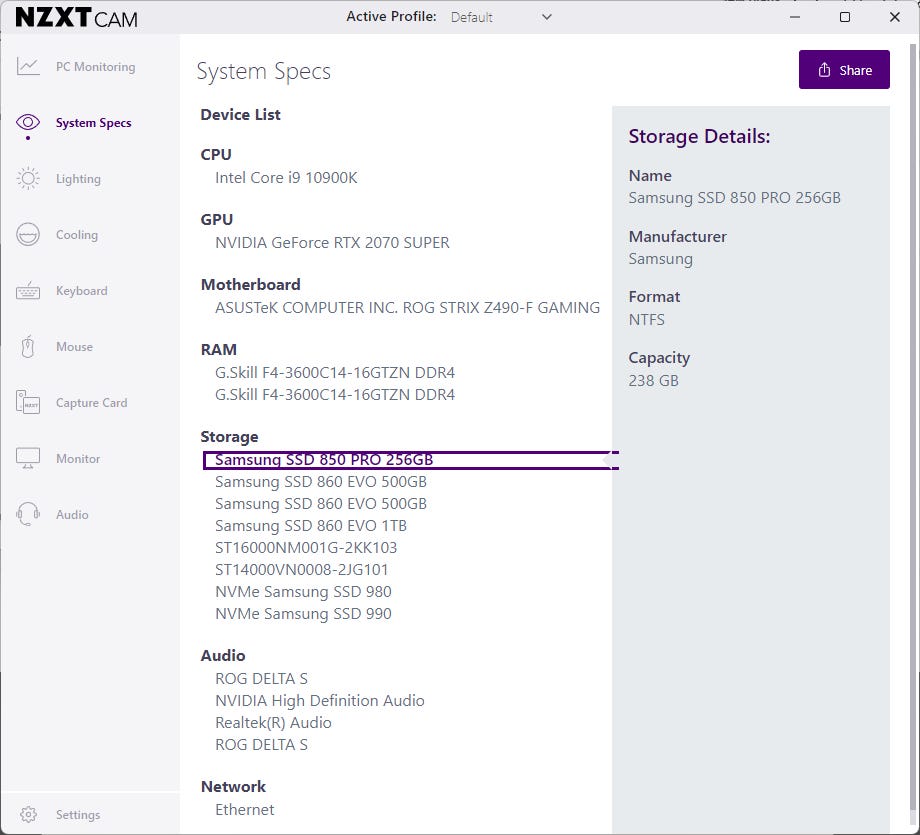Open PC Monitoring chart icon
The image size is (920, 835).
coord(28,66)
